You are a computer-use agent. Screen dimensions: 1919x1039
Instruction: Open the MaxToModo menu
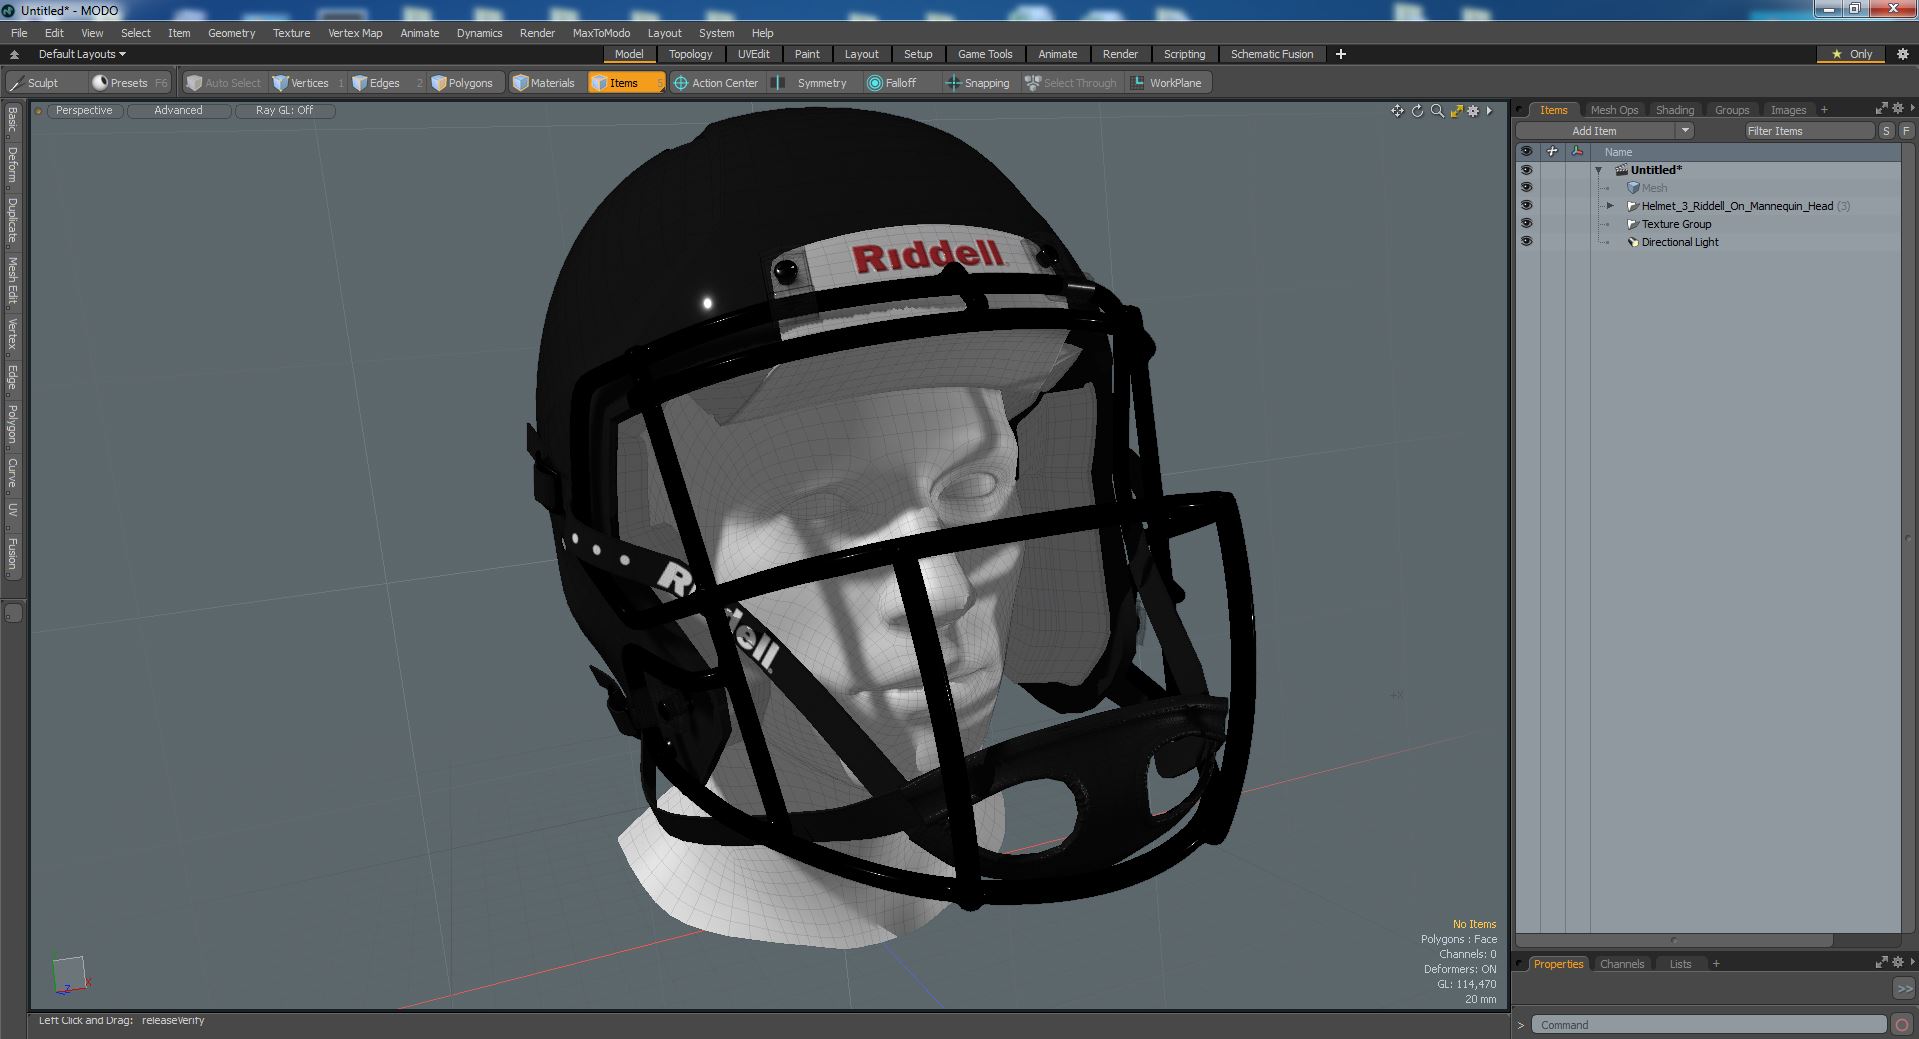point(601,33)
